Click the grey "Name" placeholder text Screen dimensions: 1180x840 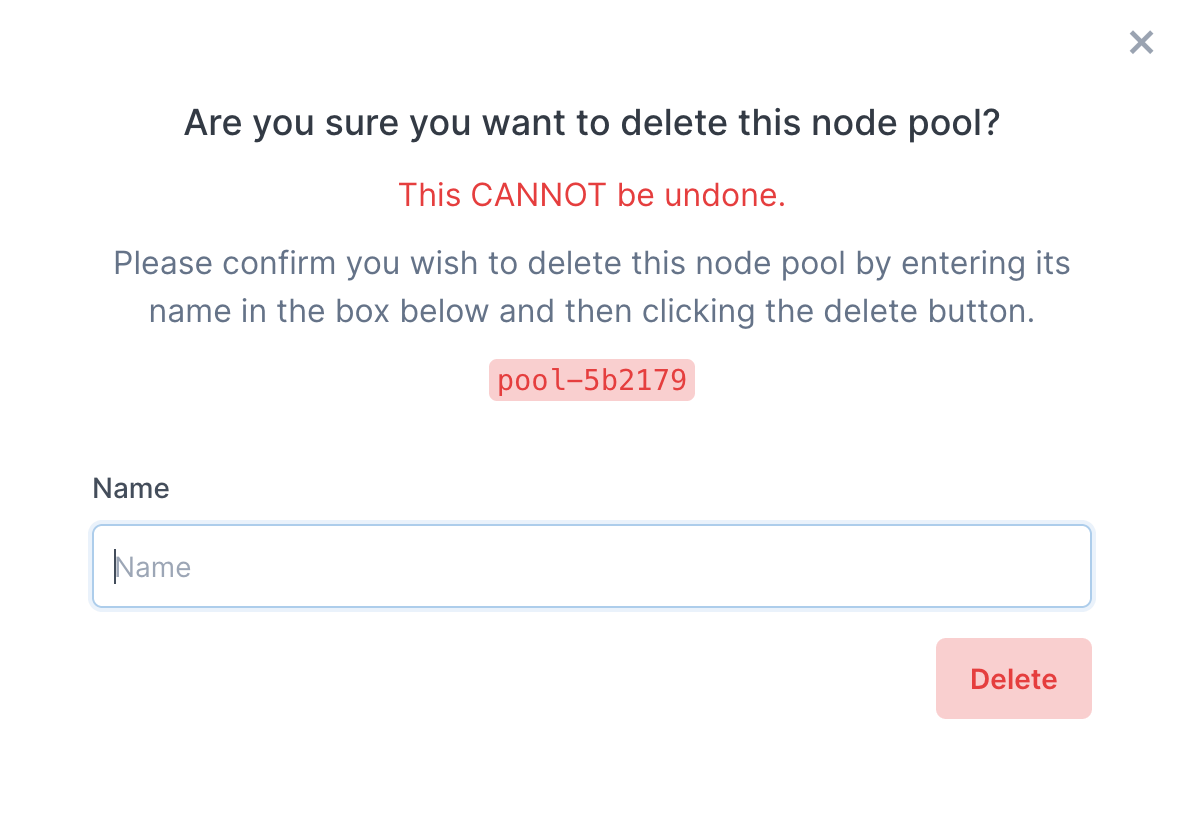(x=153, y=568)
